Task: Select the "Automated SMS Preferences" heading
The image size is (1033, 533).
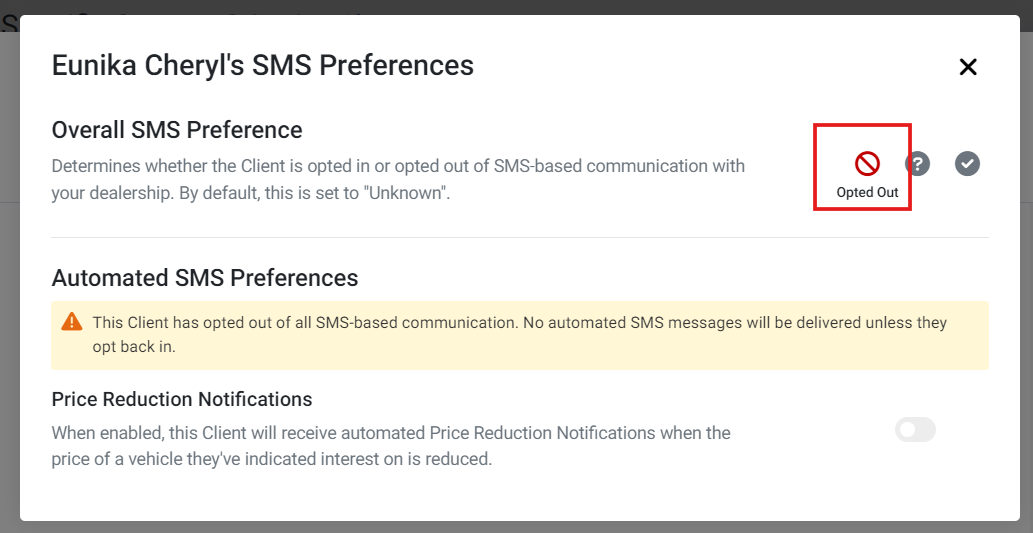Action: [x=205, y=277]
